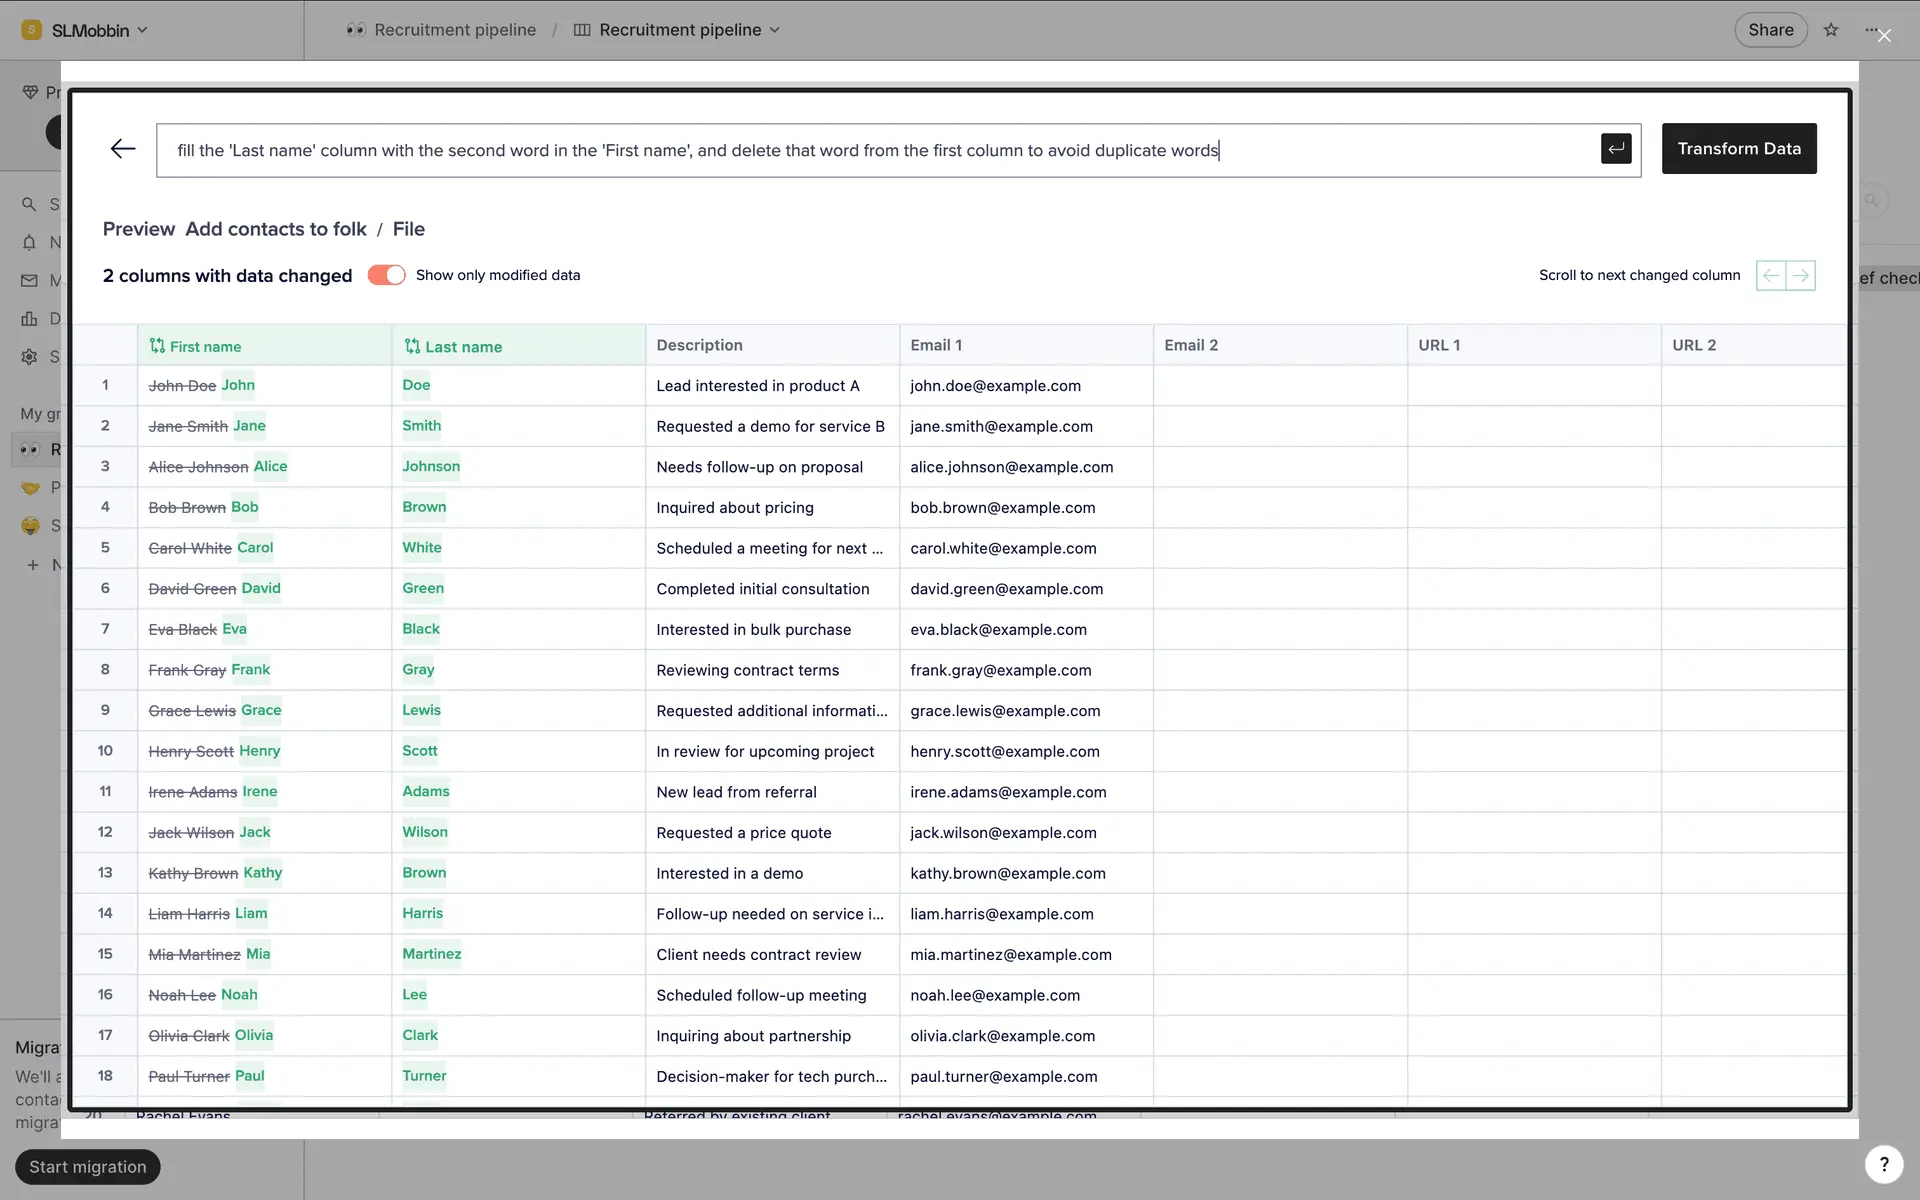Click the Share button
Image resolution: width=1920 pixels, height=1200 pixels.
[x=1770, y=30]
